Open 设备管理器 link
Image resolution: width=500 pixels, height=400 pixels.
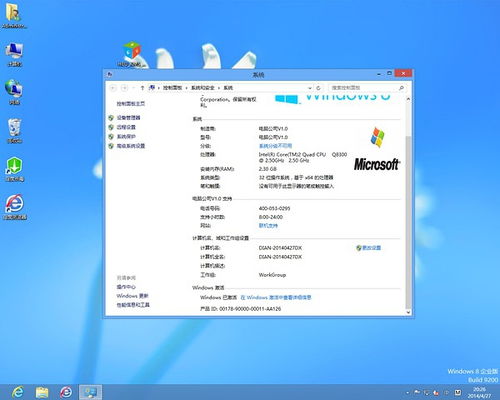(128, 118)
